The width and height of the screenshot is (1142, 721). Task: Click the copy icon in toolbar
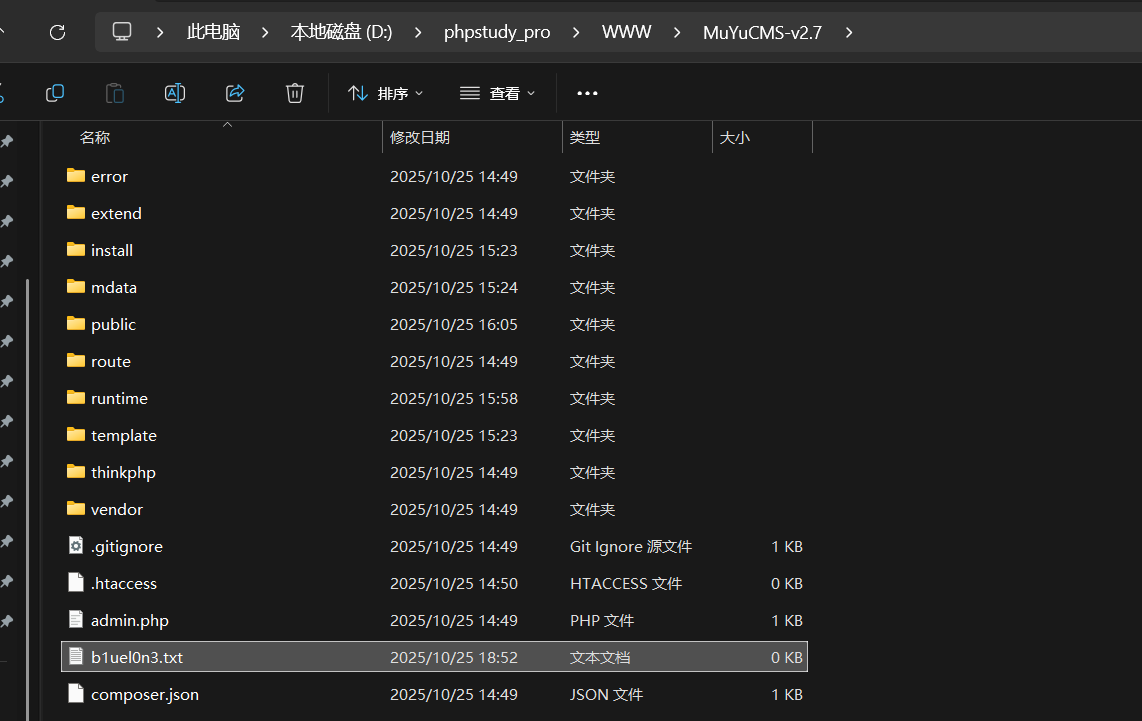(x=55, y=93)
